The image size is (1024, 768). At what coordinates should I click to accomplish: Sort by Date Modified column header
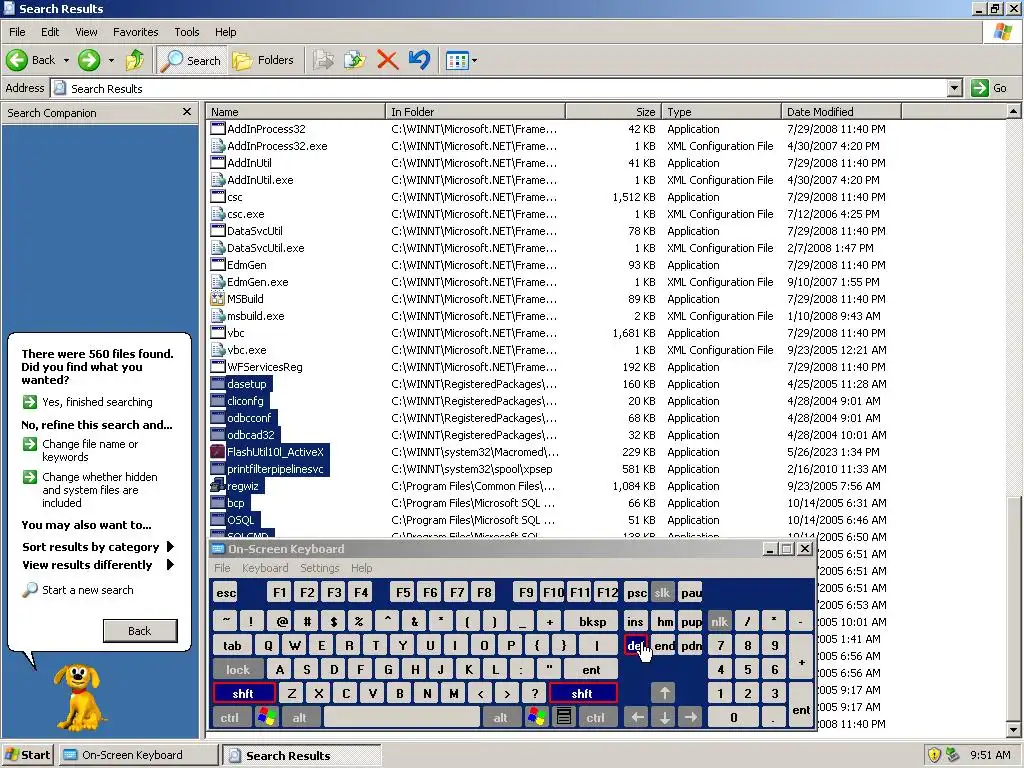pyautogui.click(x=840, y=112)
